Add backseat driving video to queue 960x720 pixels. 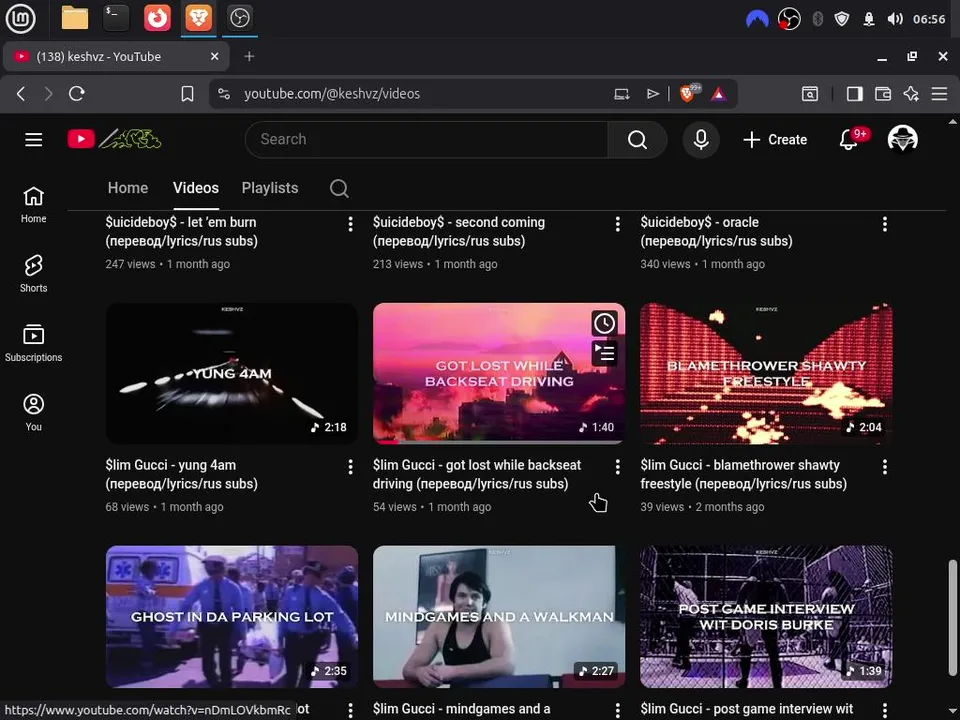(604, 353)
